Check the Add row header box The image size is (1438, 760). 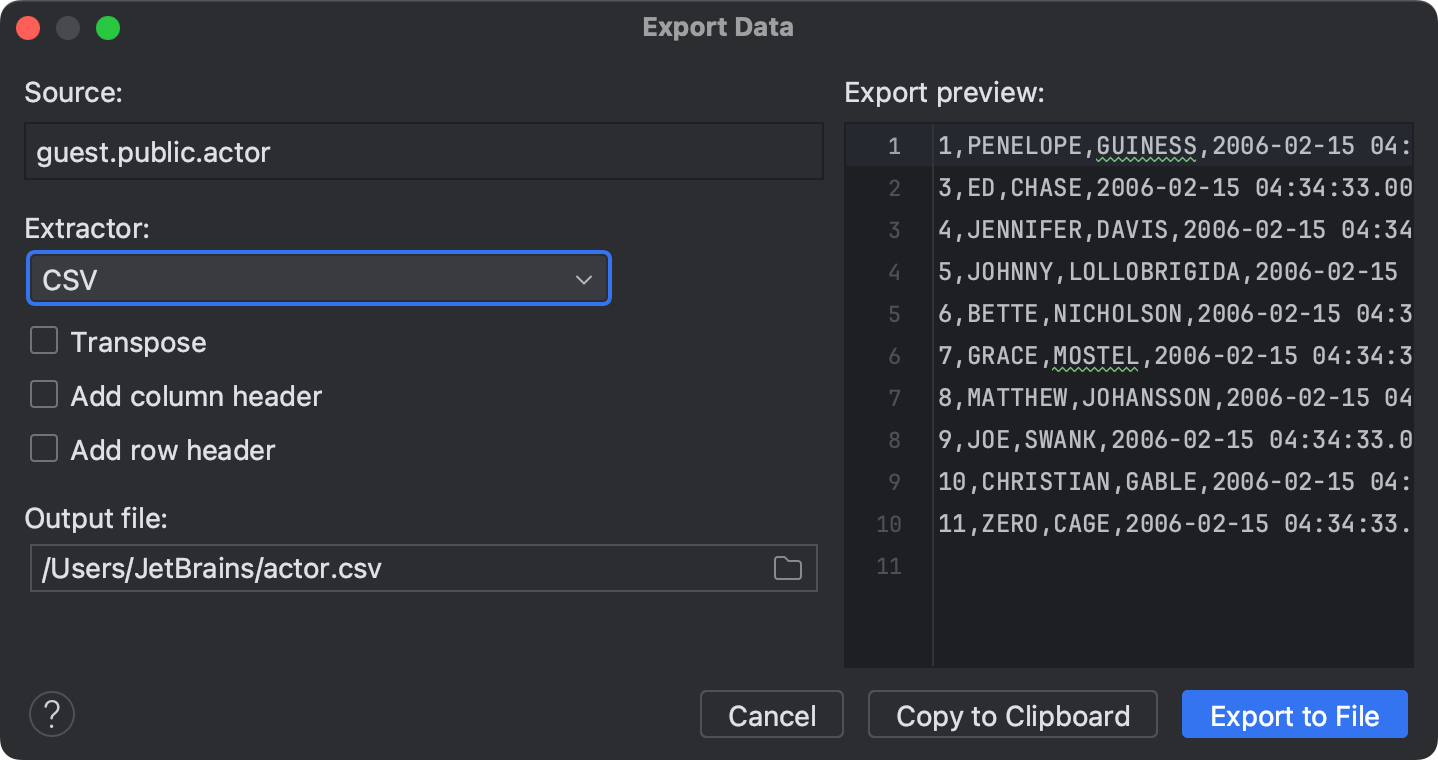pos(43,448)
